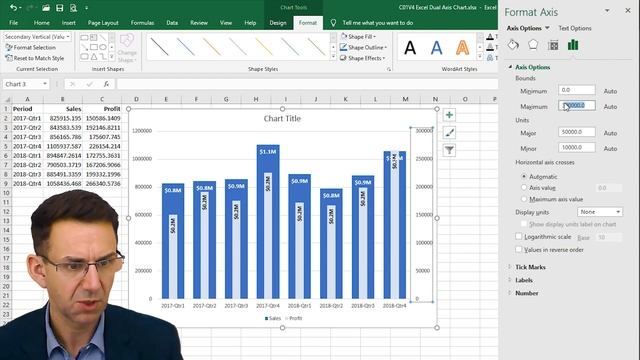Screen dimensions: 640x360
Task: Click the Shape Fill icon
Action: 344,36
